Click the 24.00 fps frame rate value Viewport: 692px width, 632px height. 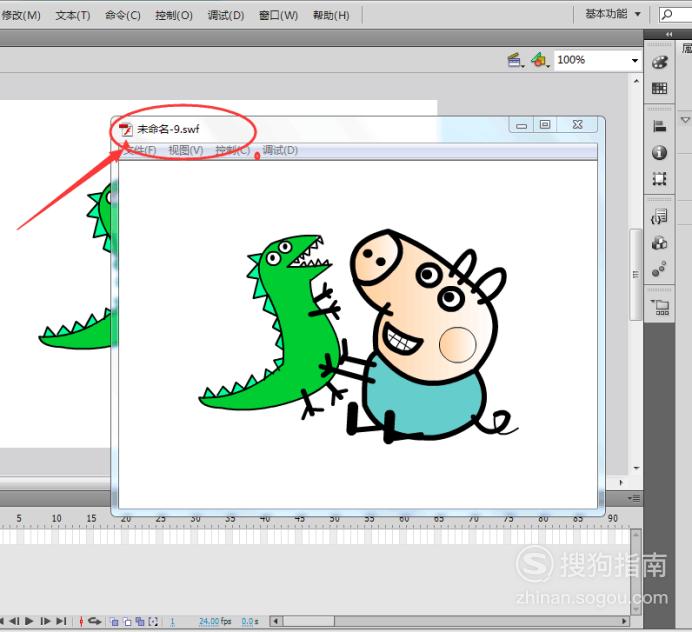215,621
